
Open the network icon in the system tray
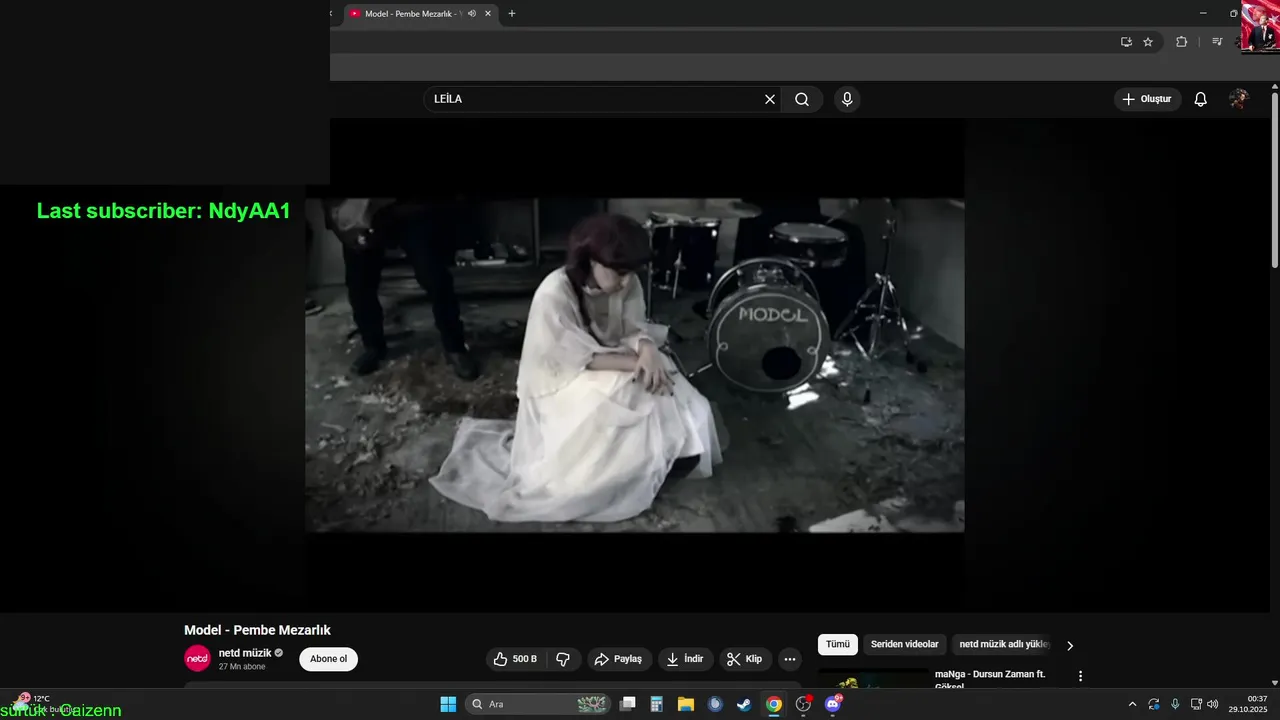1196,704
